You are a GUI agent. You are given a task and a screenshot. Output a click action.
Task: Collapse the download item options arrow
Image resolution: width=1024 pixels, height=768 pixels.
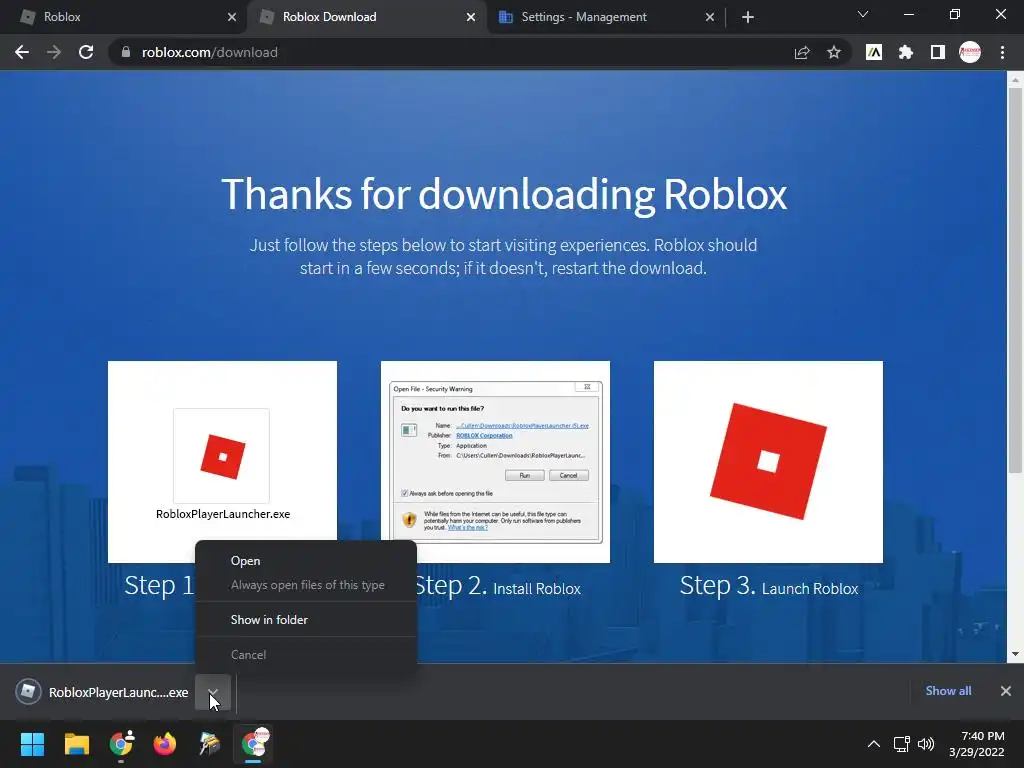[213, 692]
